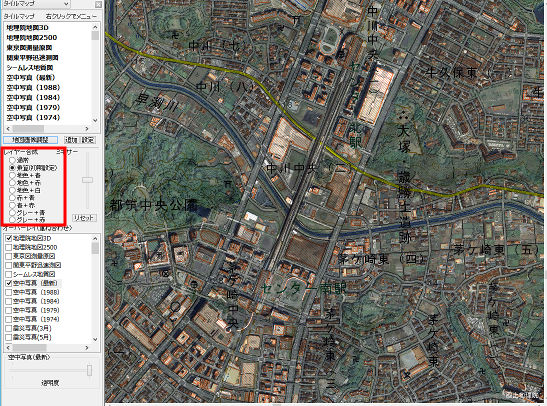Click the リセット button
547x406 pixels.
tap(84, 218)
